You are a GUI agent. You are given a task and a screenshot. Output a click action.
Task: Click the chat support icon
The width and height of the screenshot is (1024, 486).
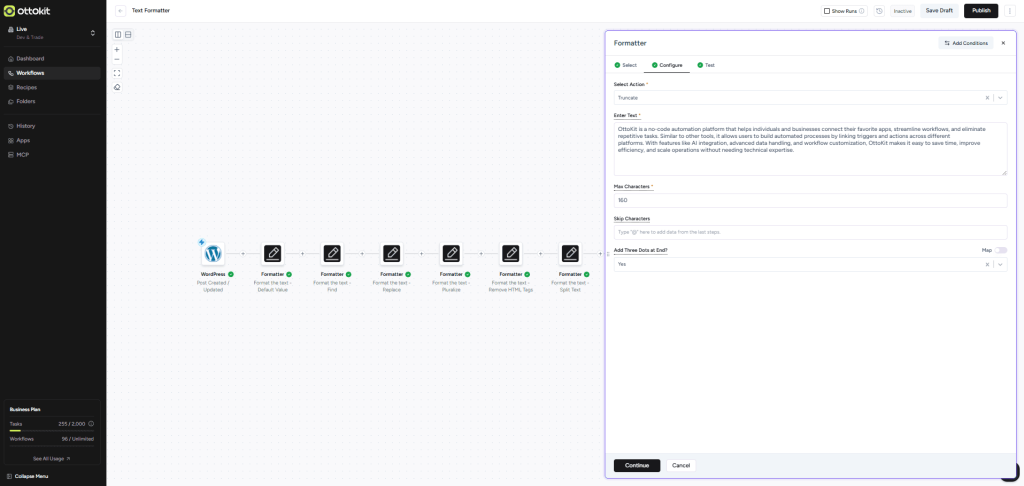click(1008, 471)
